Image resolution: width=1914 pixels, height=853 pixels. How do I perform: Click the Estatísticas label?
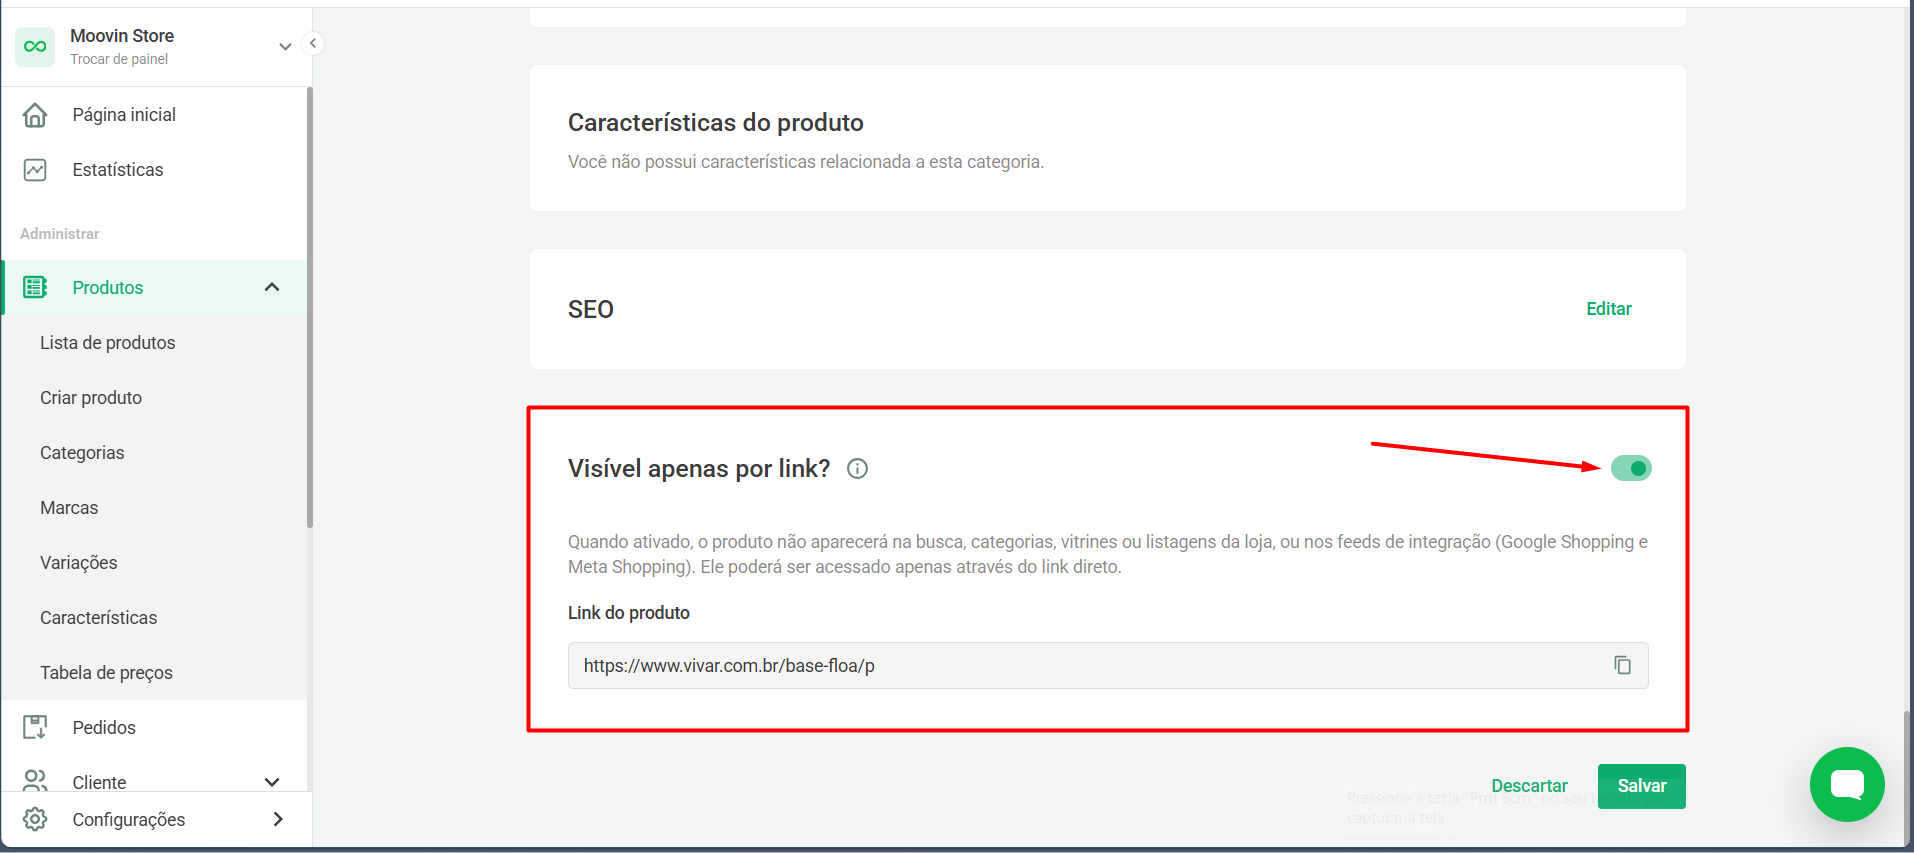click(x=118, y=170)
